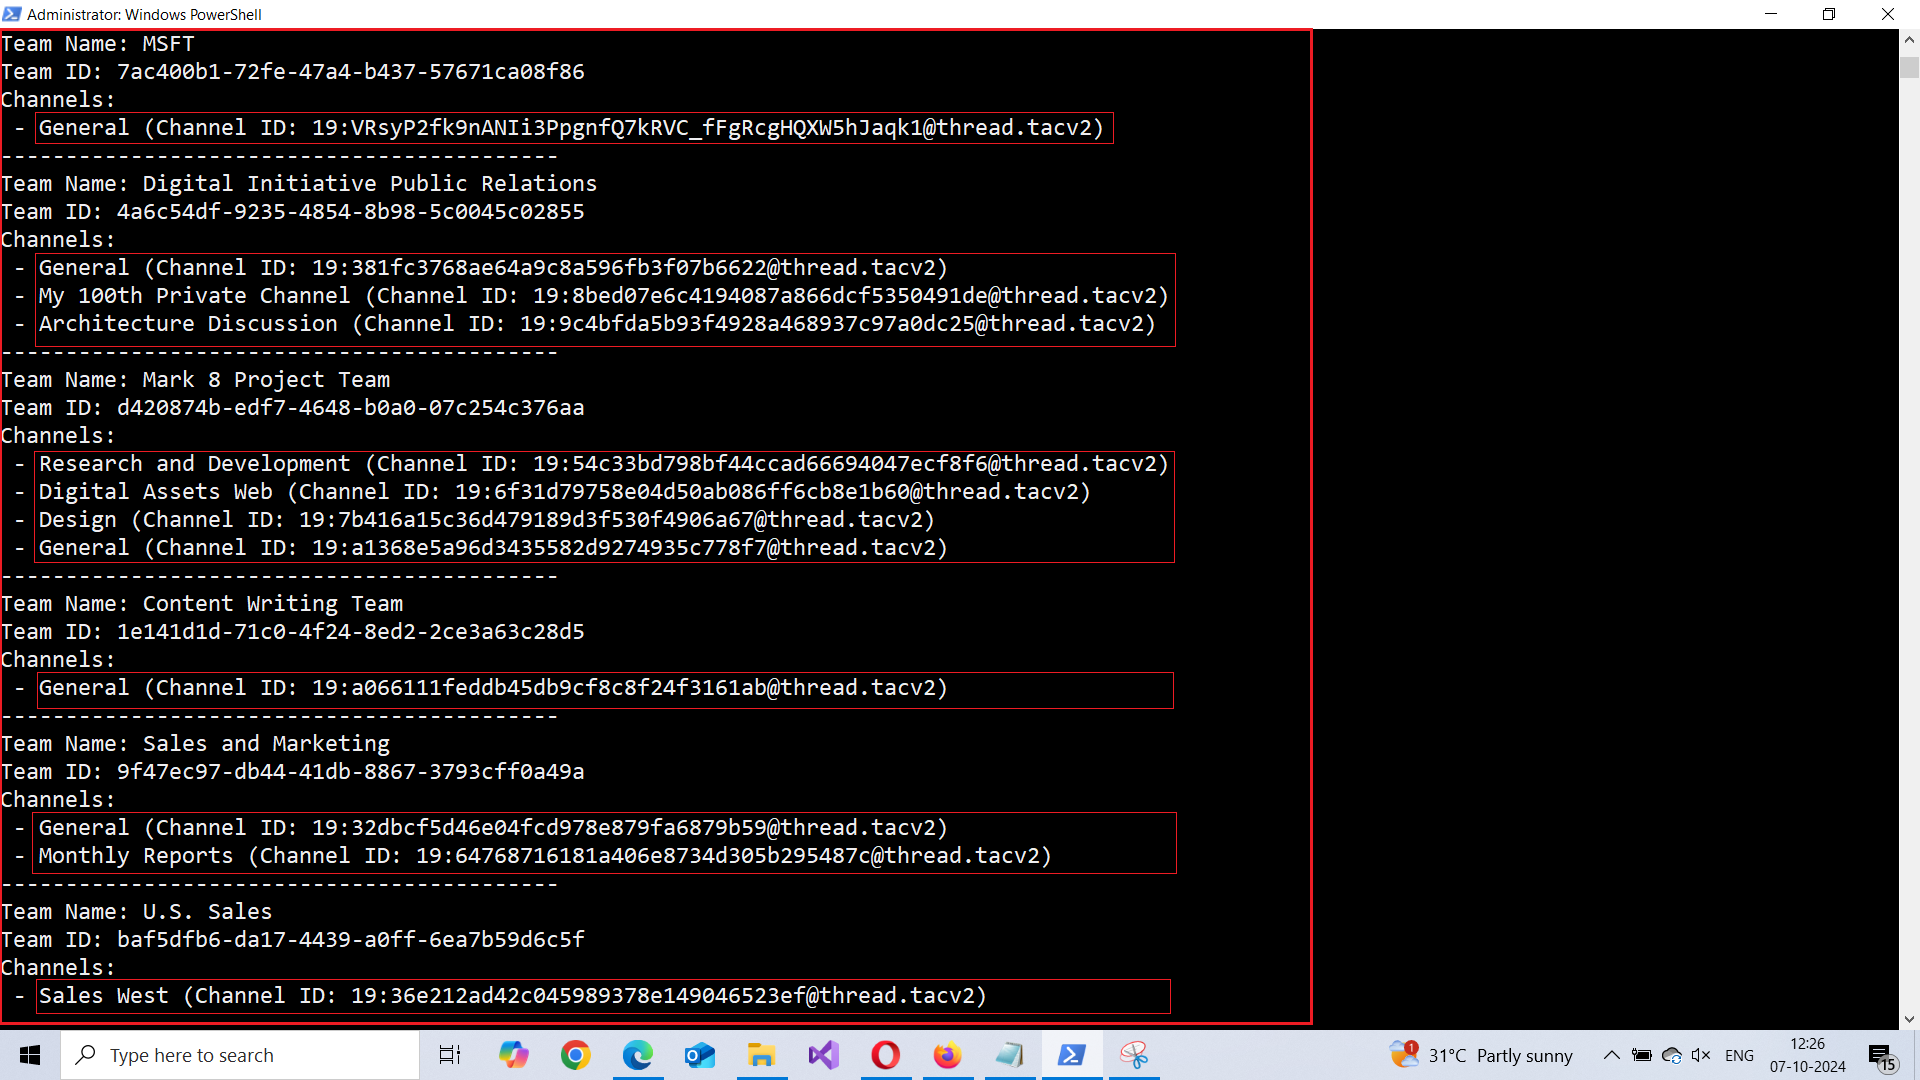The width and height of the screenshot is (1920, 1080).
Task: Open Task View
Action: point(450,1055)
